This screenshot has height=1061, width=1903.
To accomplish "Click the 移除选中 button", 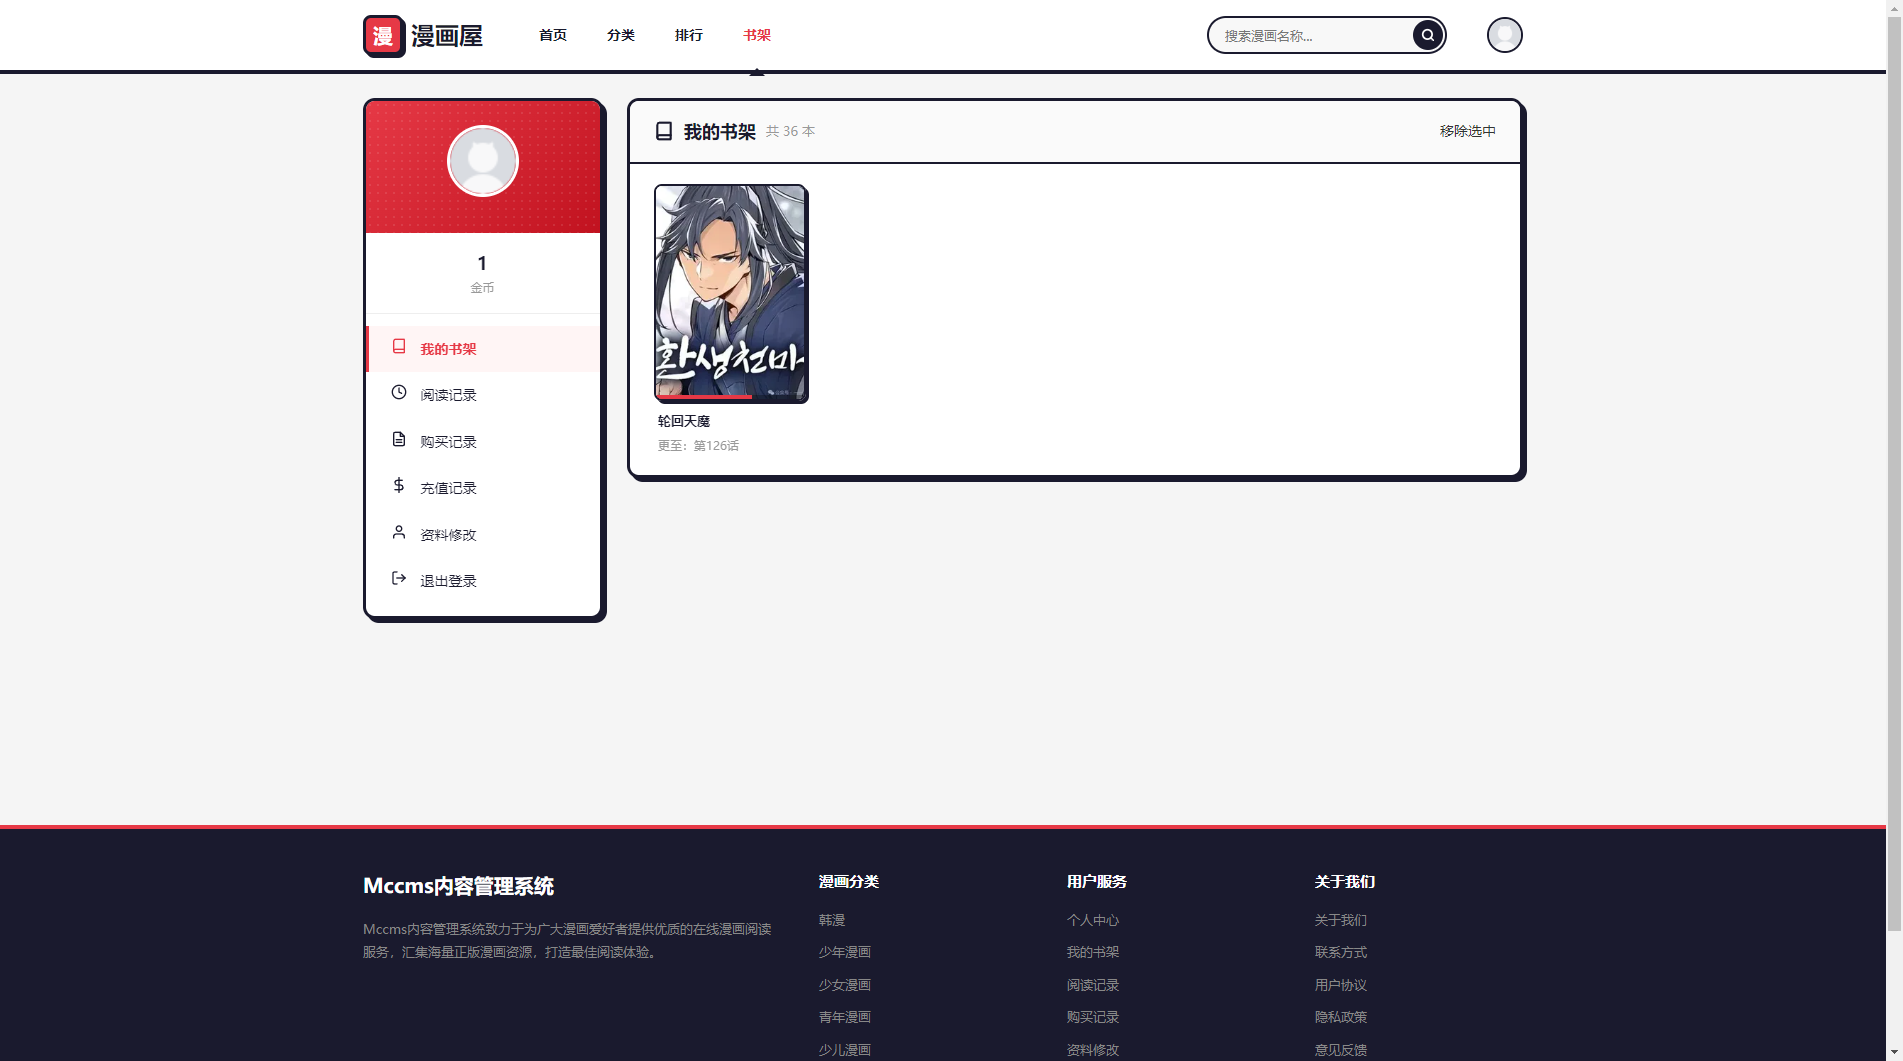I will 1467,131.
